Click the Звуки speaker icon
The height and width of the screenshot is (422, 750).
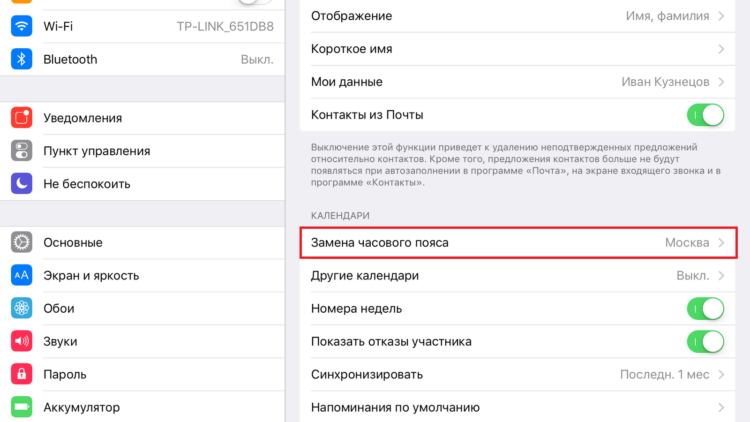tap(22, 341)
